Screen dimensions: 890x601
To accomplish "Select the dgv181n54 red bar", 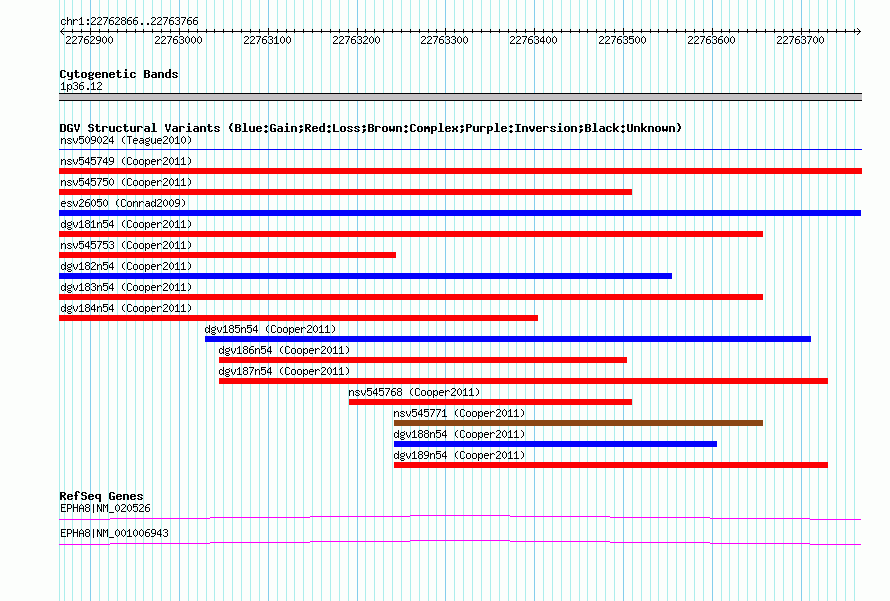I will [411, 234].
